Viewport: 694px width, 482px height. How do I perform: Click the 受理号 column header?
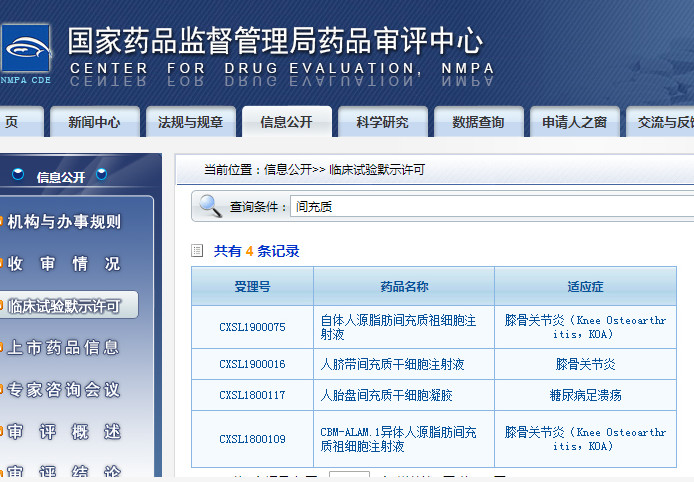pos(252,286)
